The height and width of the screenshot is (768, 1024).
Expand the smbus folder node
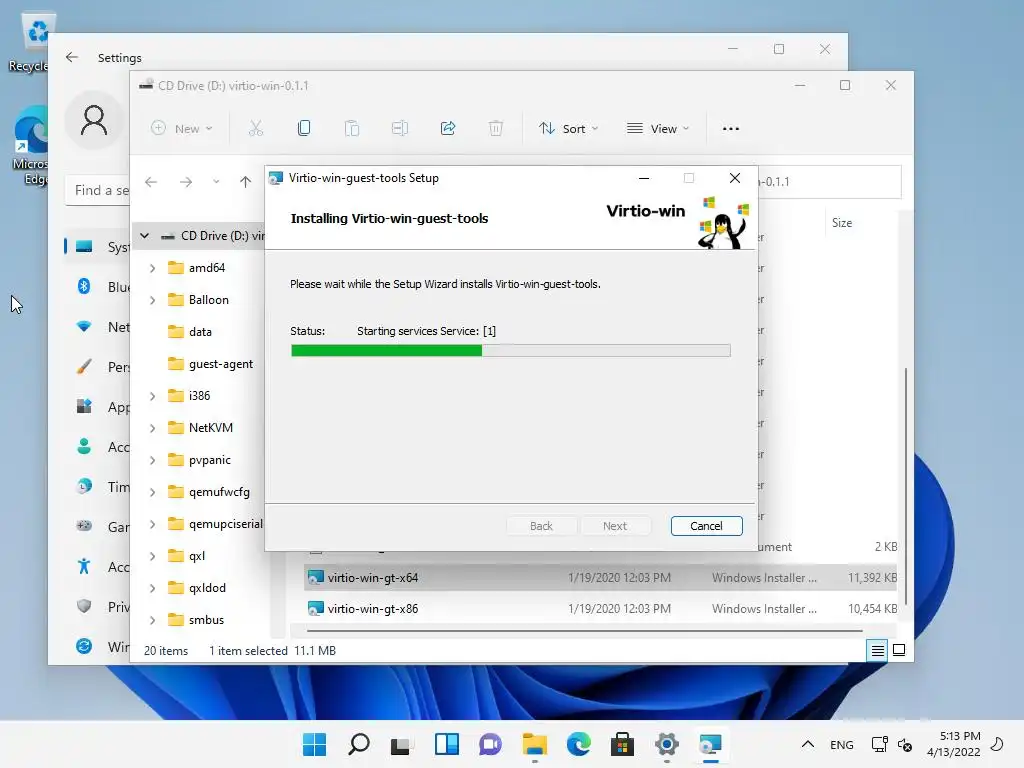click(152, 620)
